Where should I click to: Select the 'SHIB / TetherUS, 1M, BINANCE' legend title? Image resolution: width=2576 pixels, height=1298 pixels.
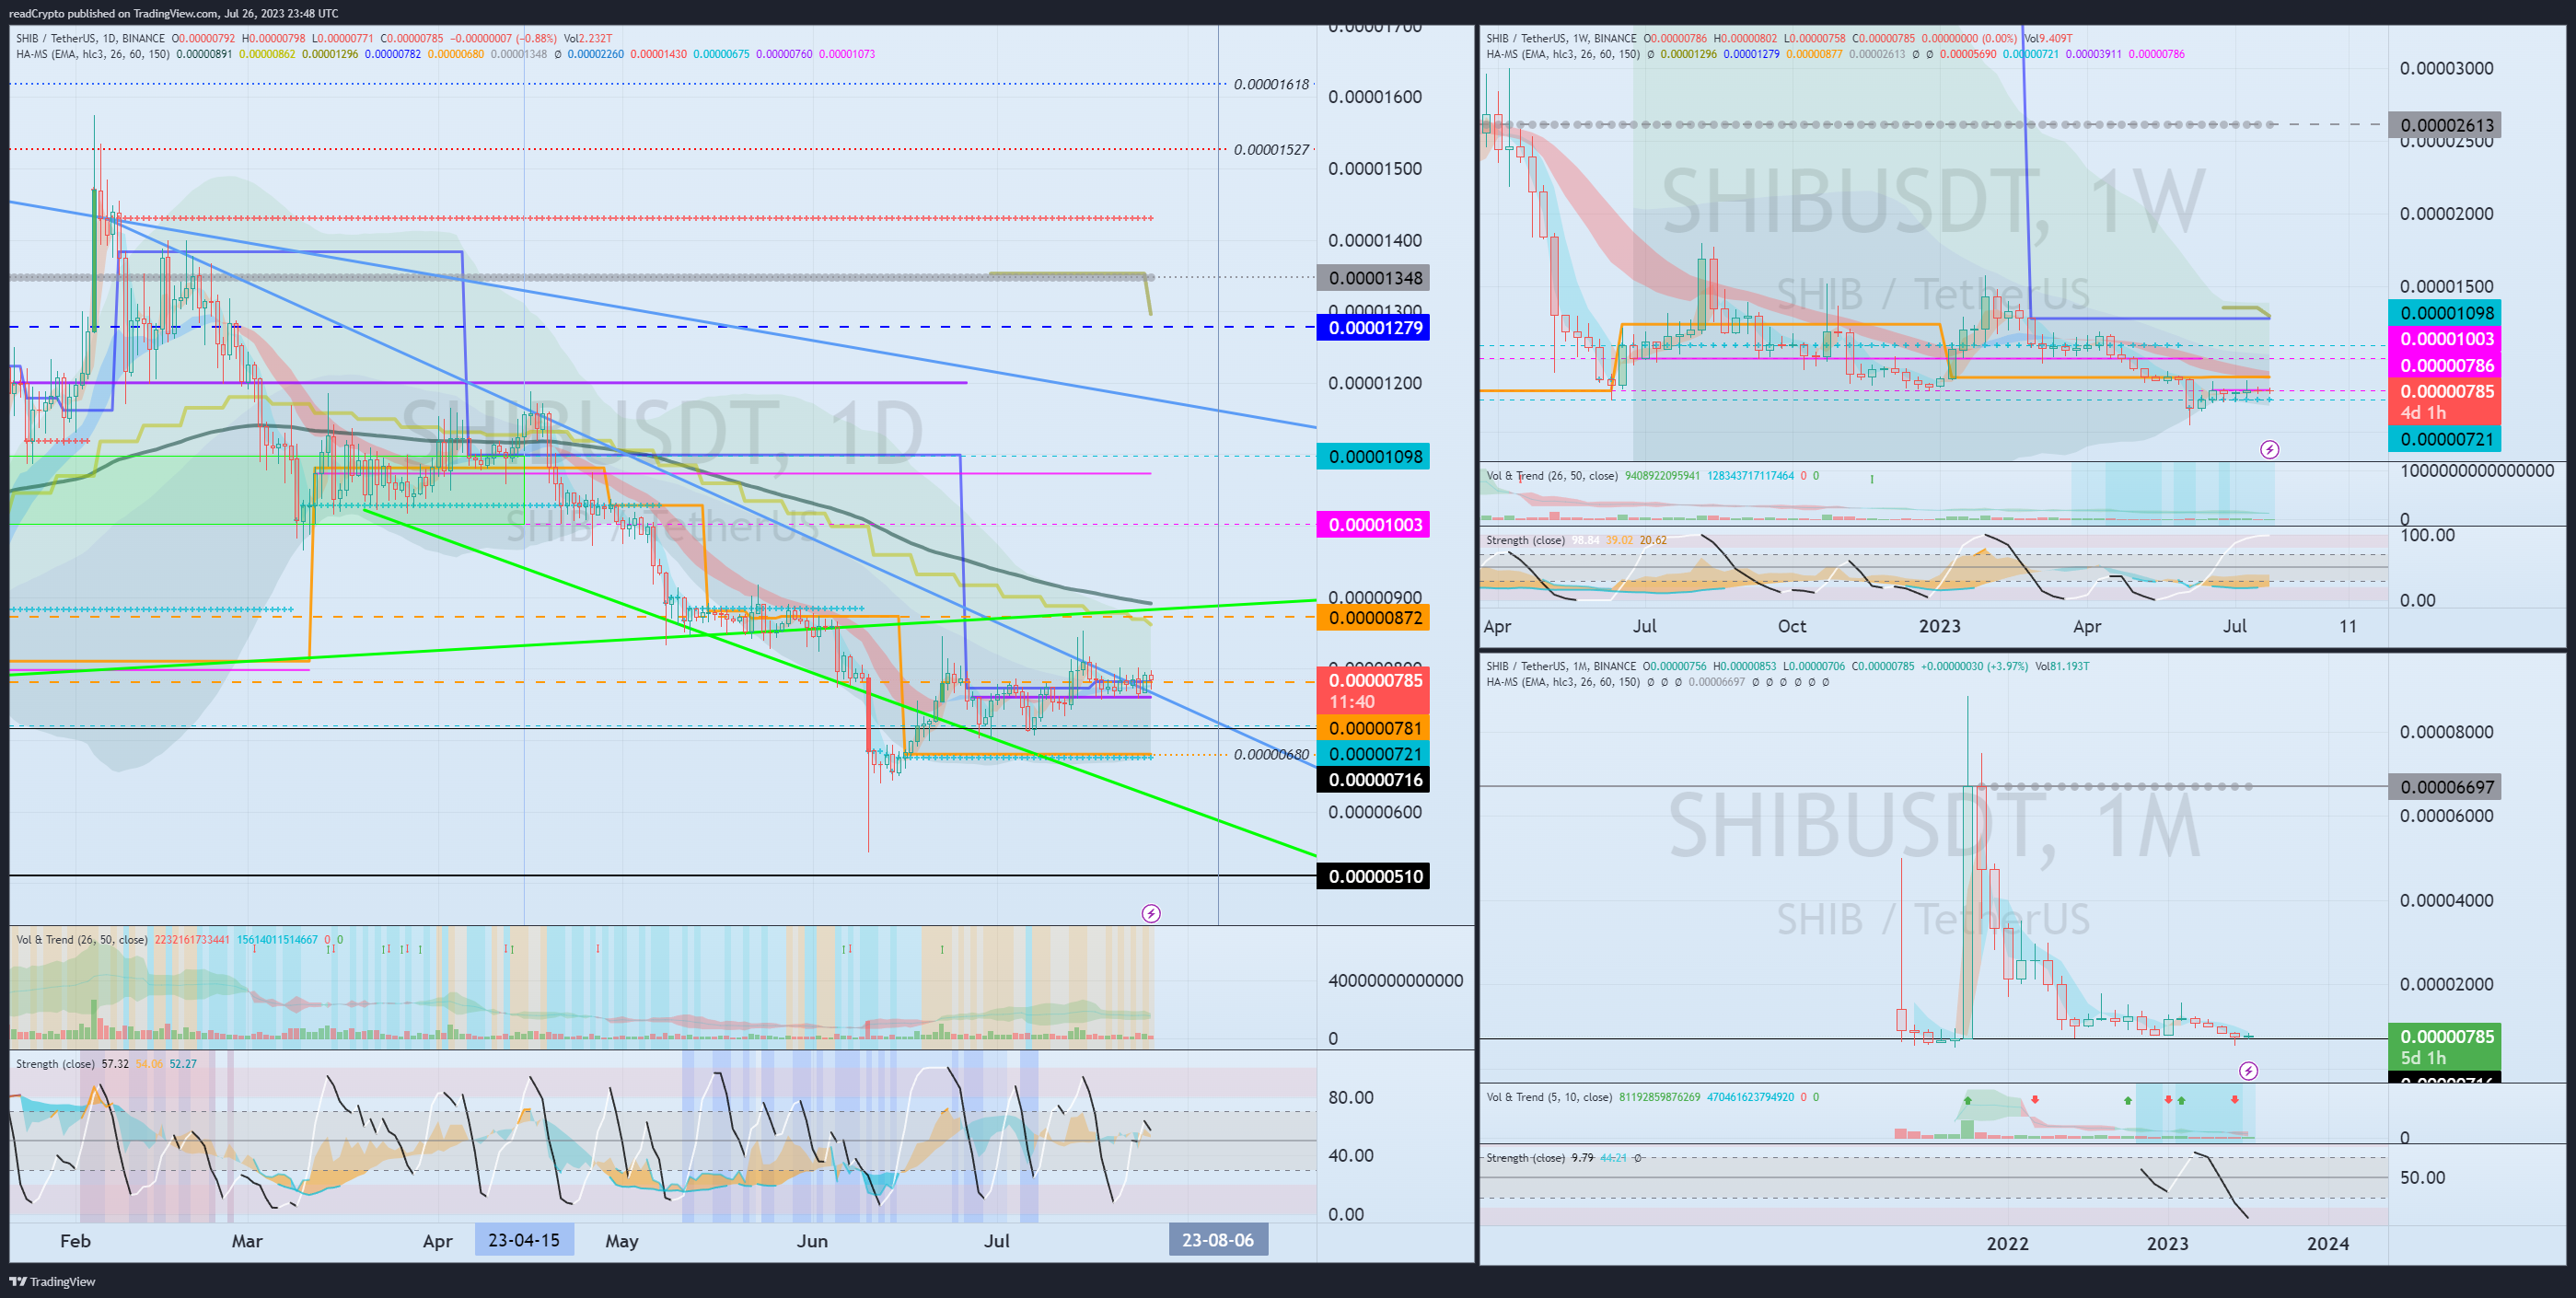tap(1562, 666)
